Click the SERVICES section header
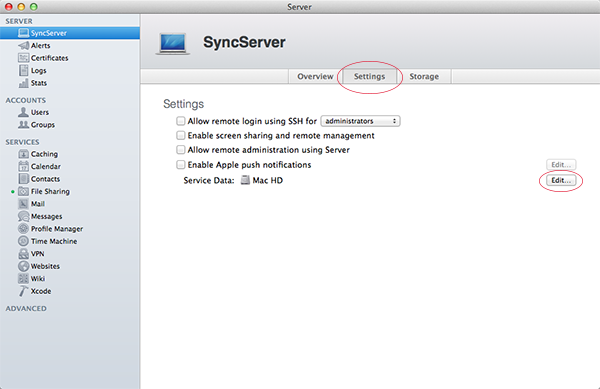Viewport: 600px width, 389px height. 22,142
